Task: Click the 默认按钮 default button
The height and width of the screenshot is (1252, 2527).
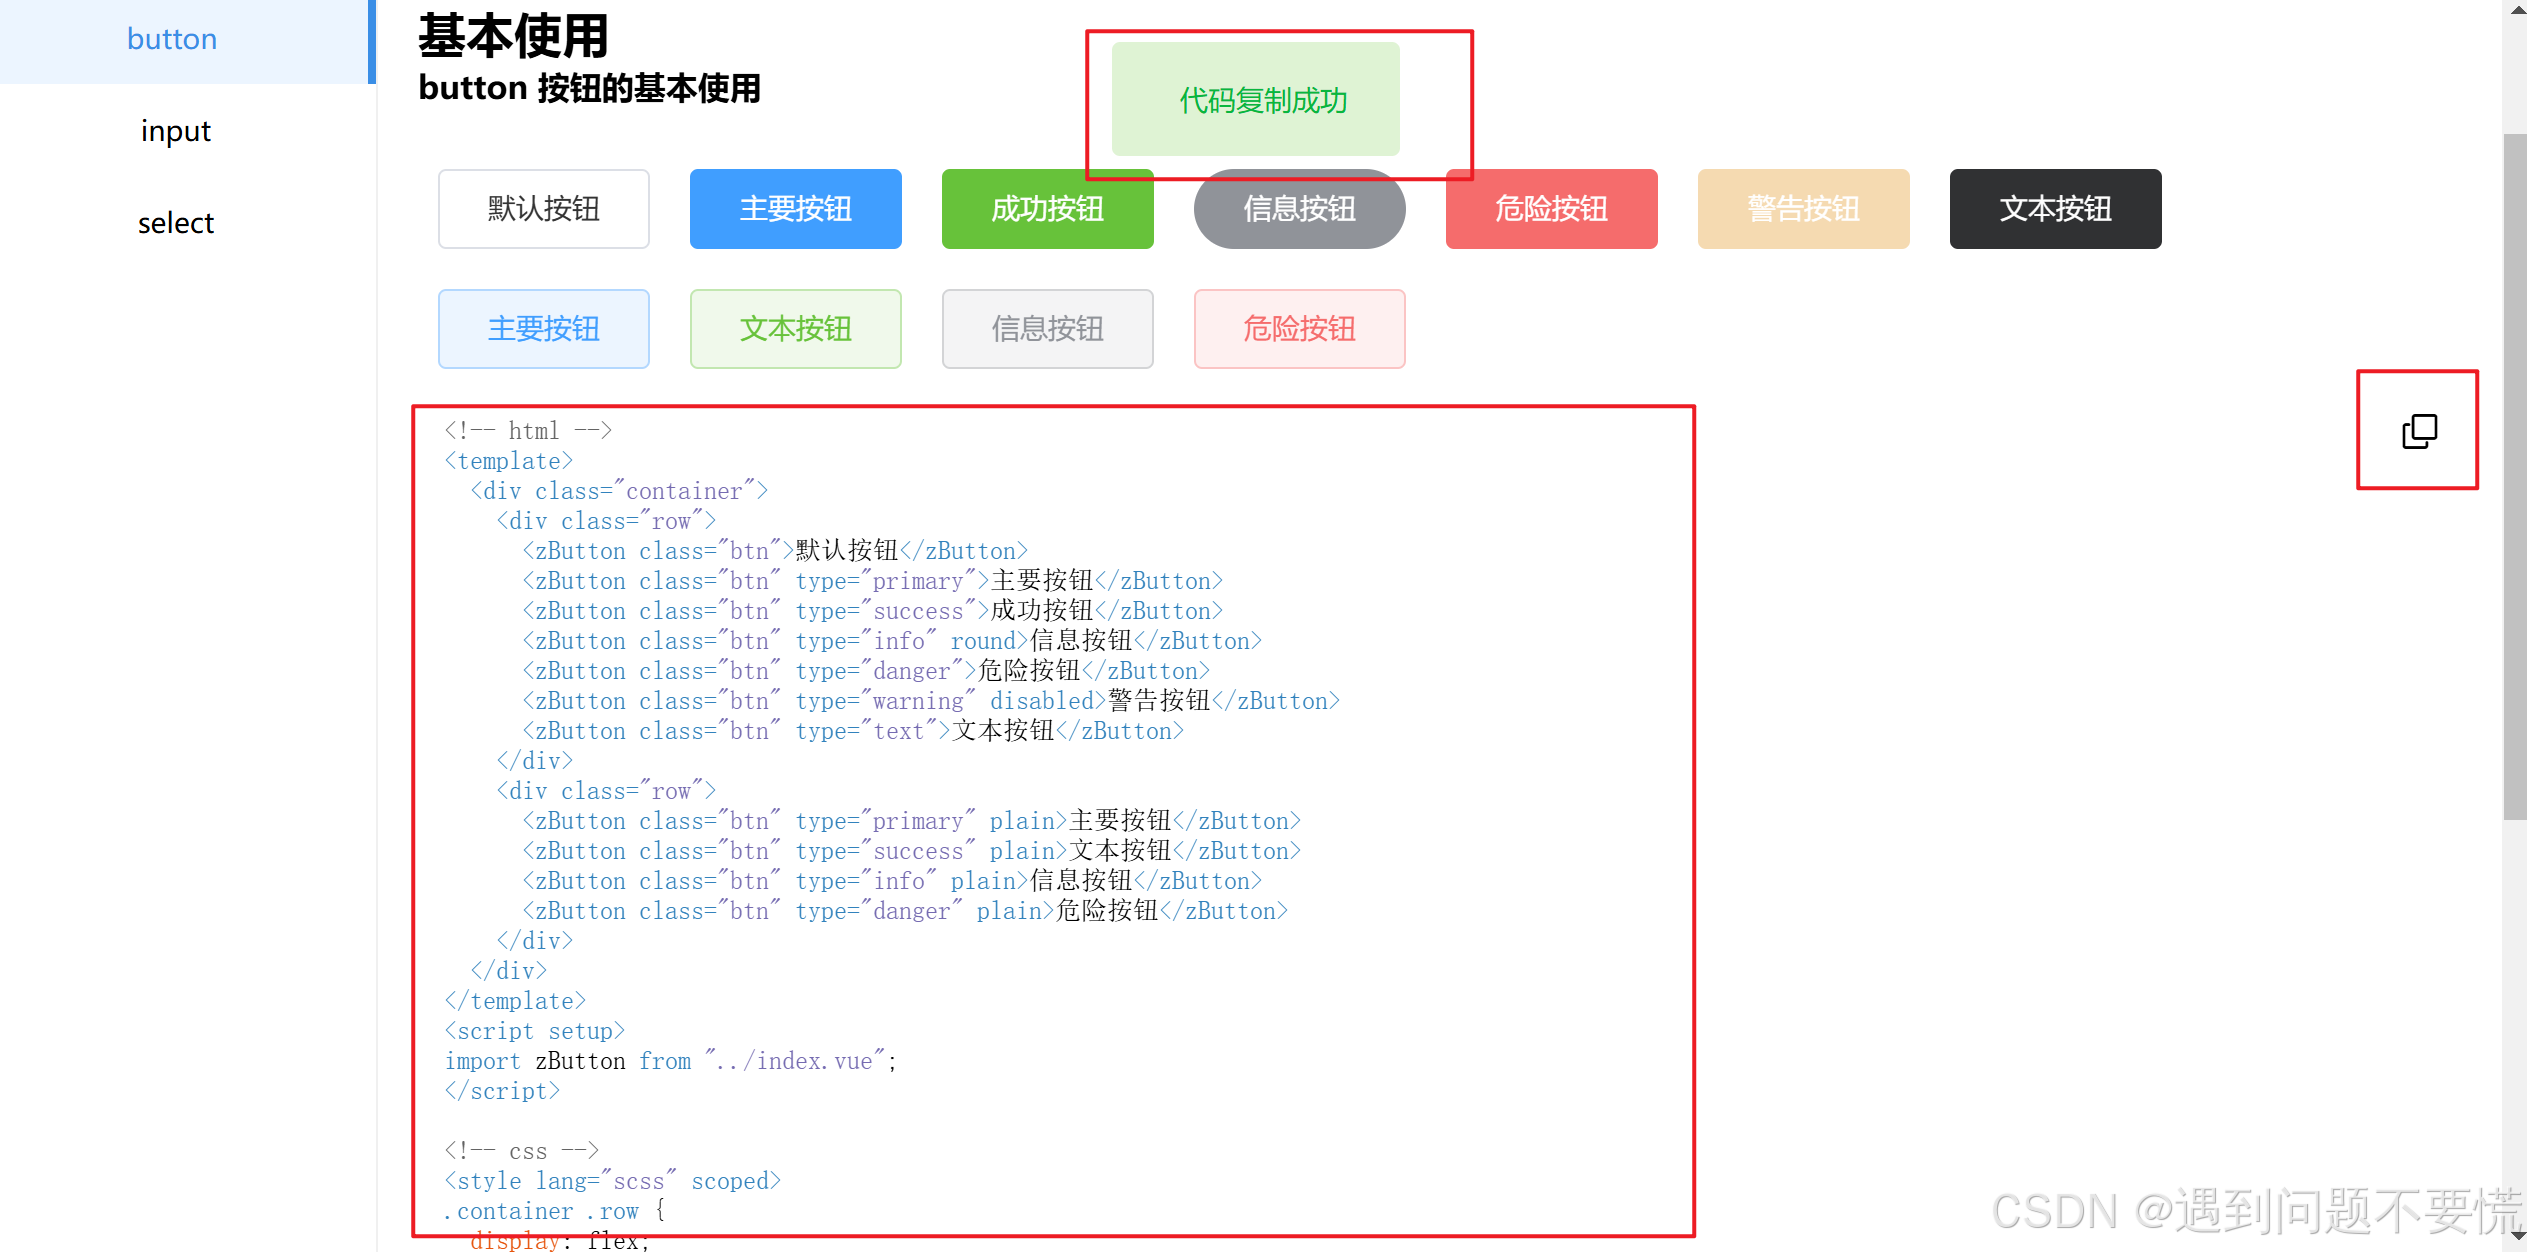Action: (x=543, y=209)
